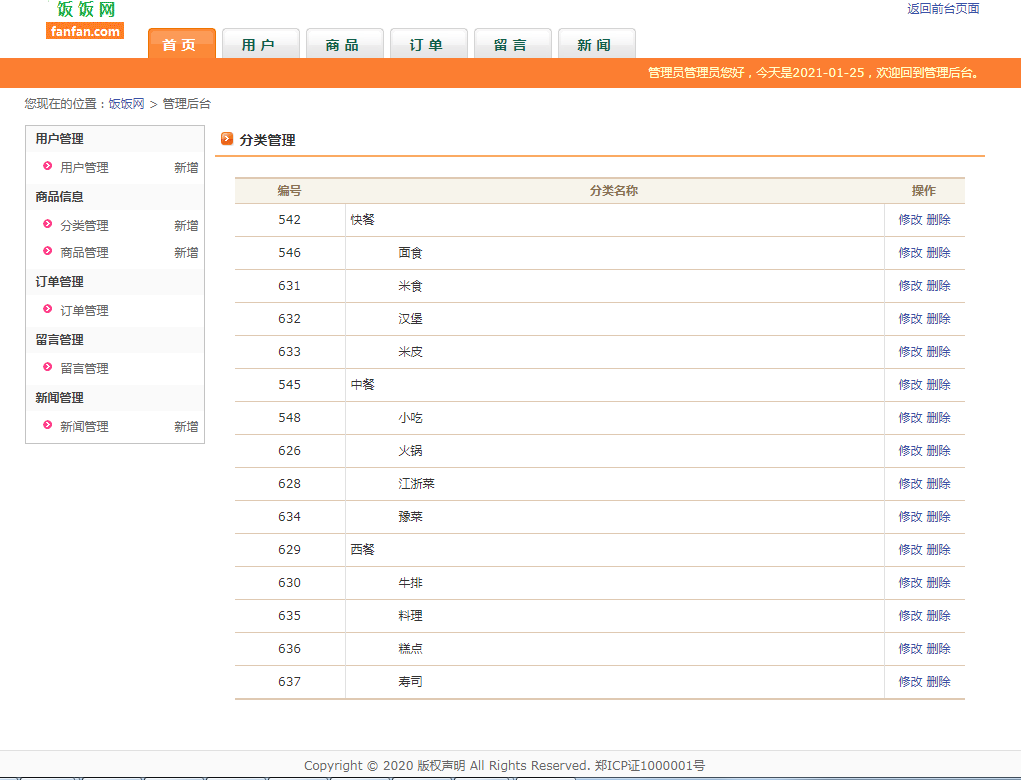Click 删除 for category 快餐
Viewport: 1021px width, 780px height.
(x=938, y=219)
